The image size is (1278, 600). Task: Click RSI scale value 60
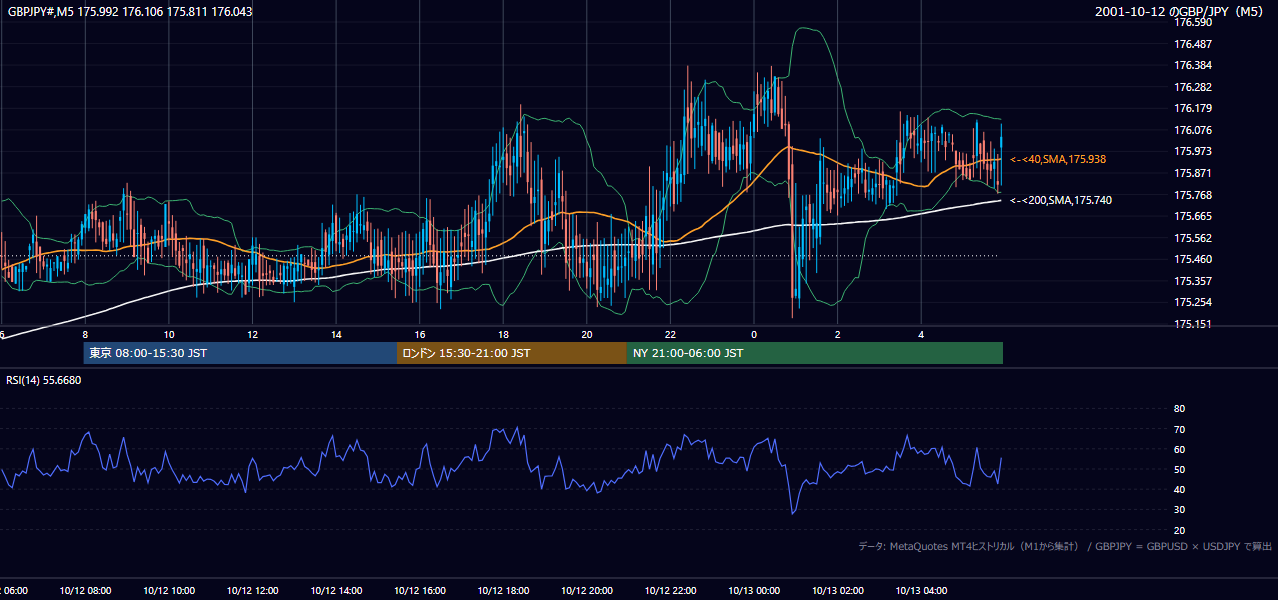1179,449
